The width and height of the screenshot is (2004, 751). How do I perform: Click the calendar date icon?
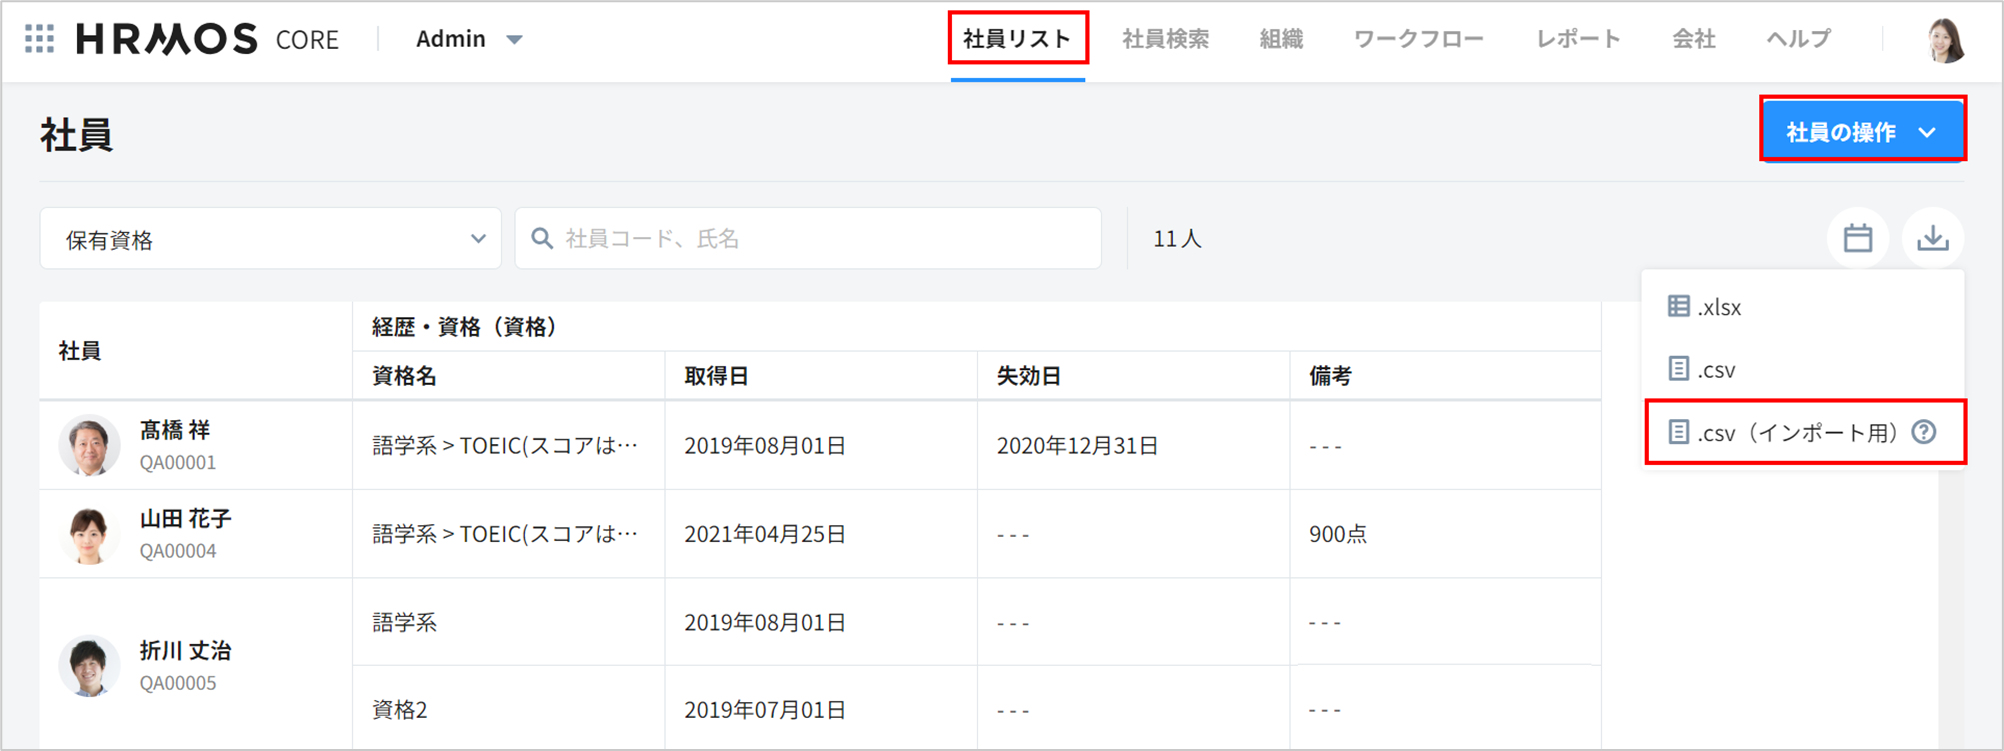[1857, 238]
